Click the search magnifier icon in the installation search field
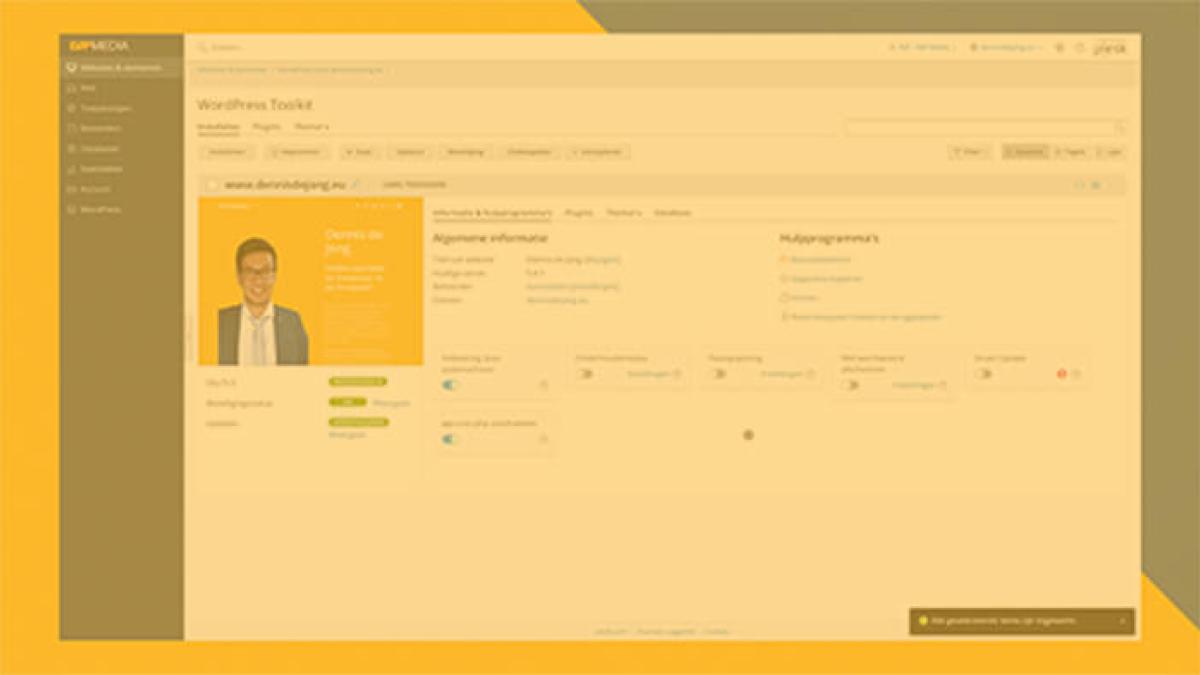This screenshot has height=675, width=1200. (1119, 128)
